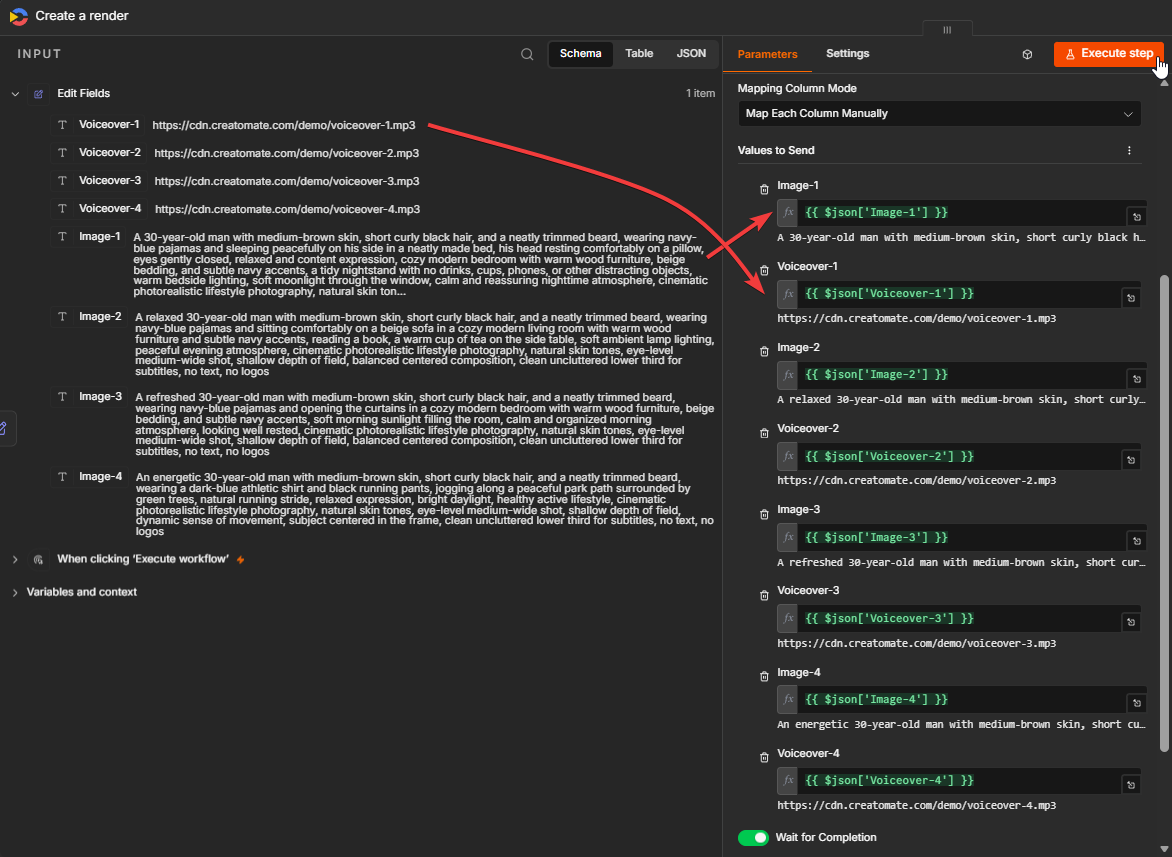Reset the Image-2 expression field
Image resolution: width=1172 pixels, height=857 pixels.
[1136, 379]
